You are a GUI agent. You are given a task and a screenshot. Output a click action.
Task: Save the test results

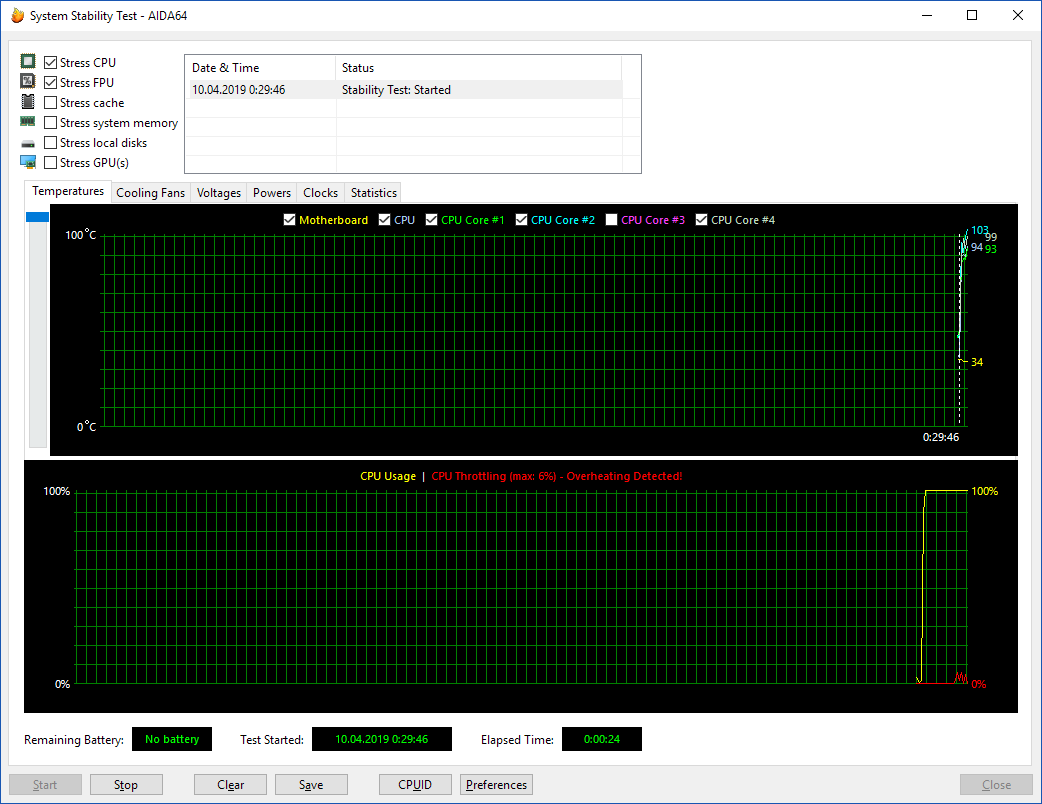(x=311, y=785)
